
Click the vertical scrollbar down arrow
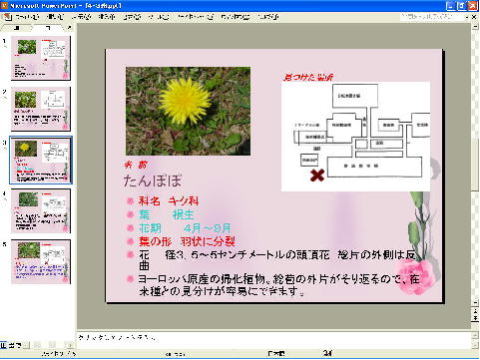[x=475, y=302]
